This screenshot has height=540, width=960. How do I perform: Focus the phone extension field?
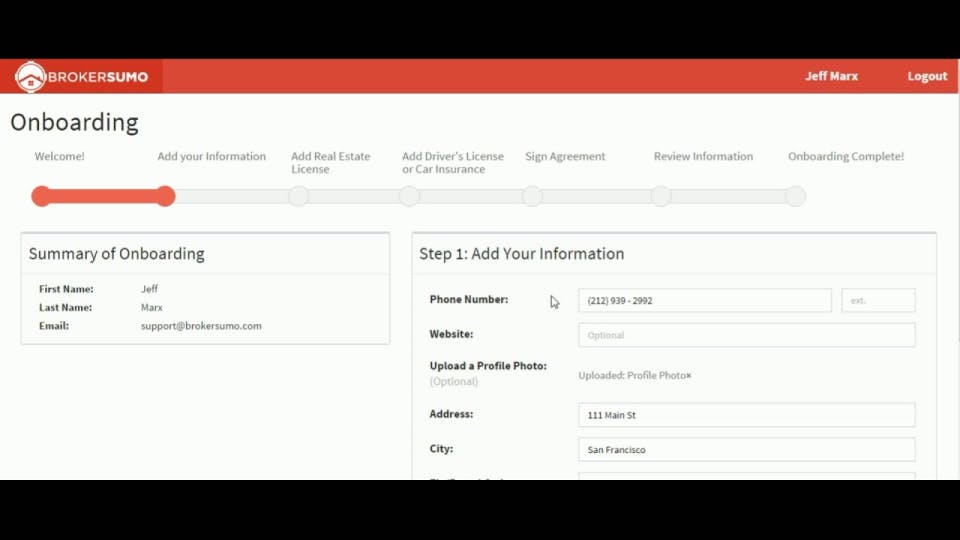[x=878, y=301]
